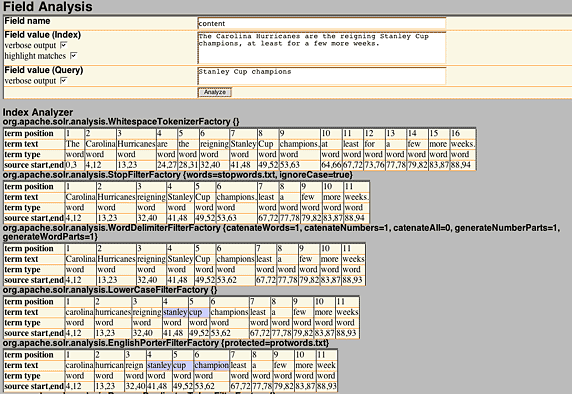Click the EnglishPorterFilterFactory heading text
The width and height of the screenshot is (572, 394).
pyautogui.click(x=166, y=343)
